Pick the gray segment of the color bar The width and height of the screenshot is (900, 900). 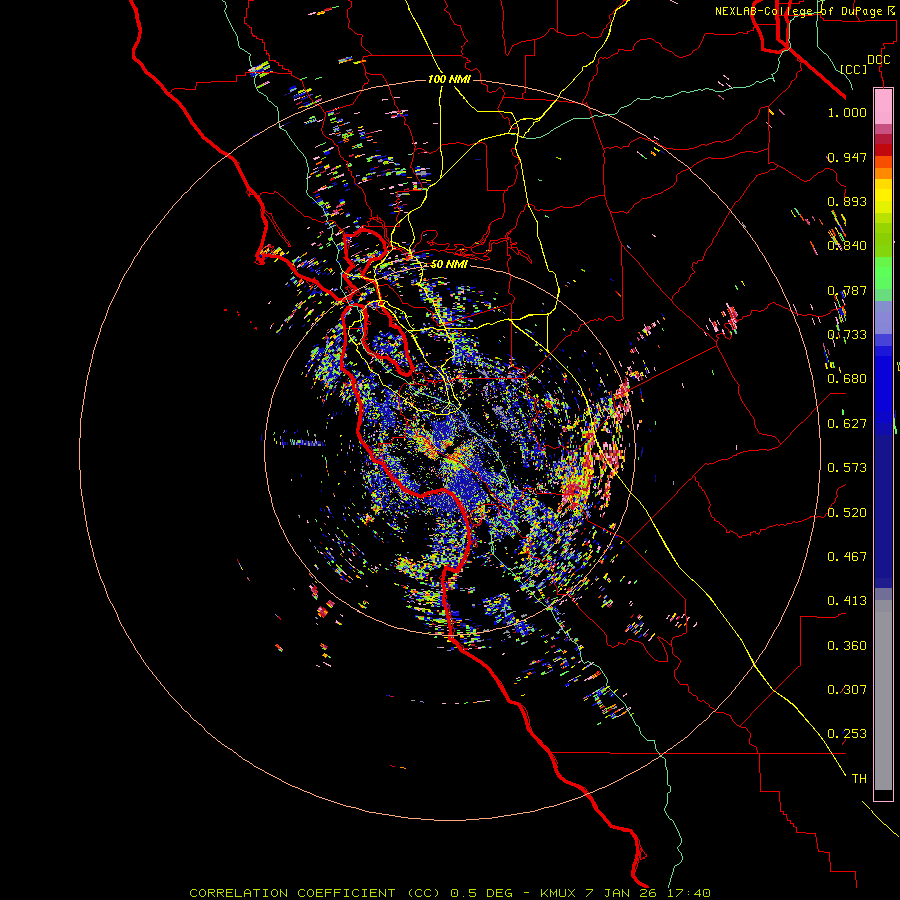coord(883,695)
